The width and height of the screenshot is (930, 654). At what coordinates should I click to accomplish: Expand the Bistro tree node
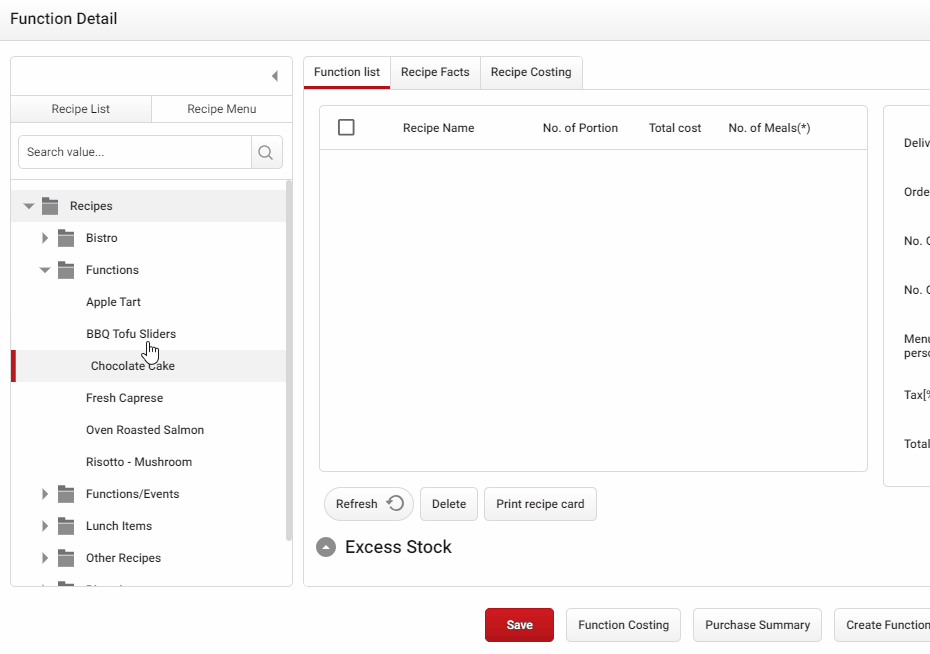(x=45, y=238)
